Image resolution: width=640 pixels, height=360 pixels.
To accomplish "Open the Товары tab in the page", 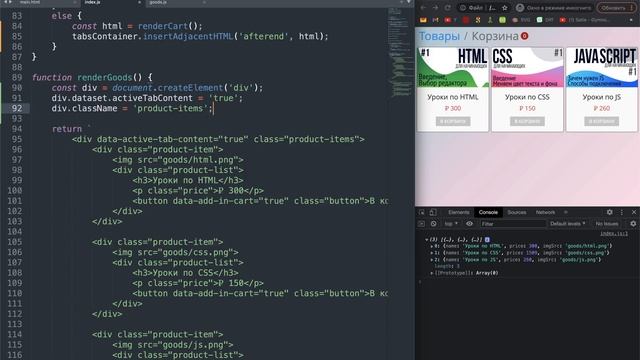I will tap(439, 36).
